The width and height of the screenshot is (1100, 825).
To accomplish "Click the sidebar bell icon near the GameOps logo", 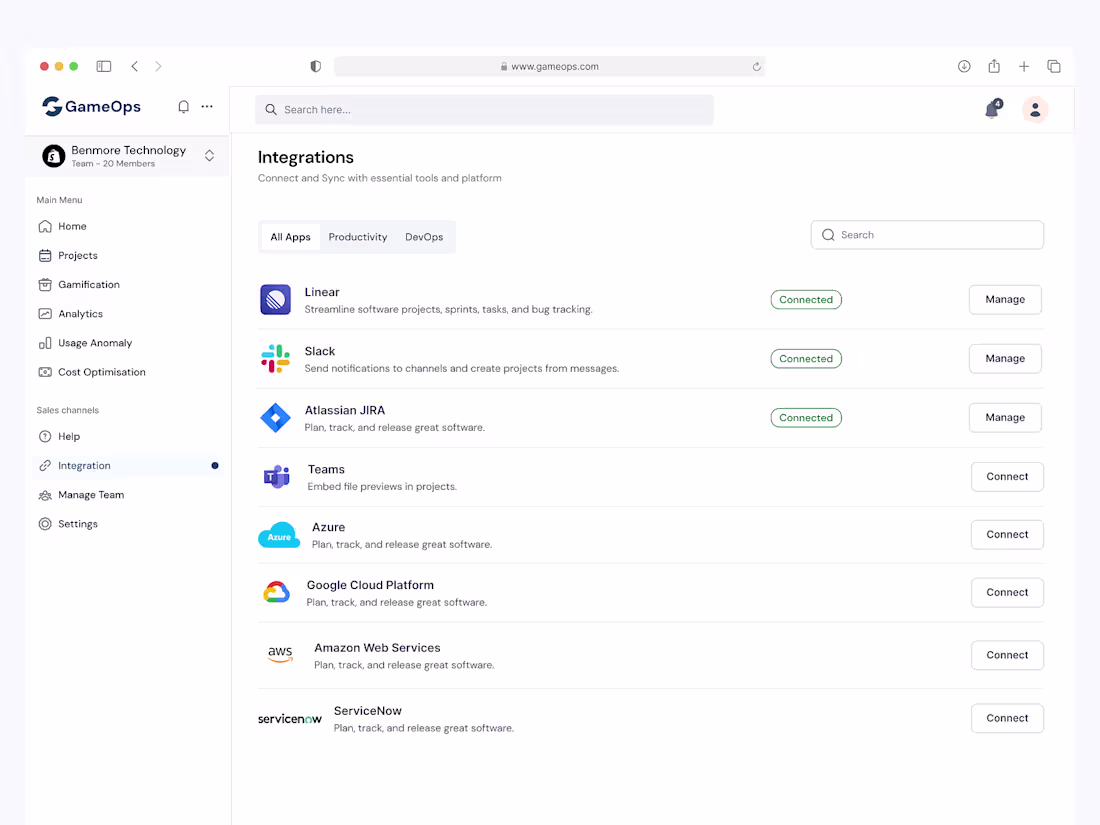I will (x=183, y=106).
